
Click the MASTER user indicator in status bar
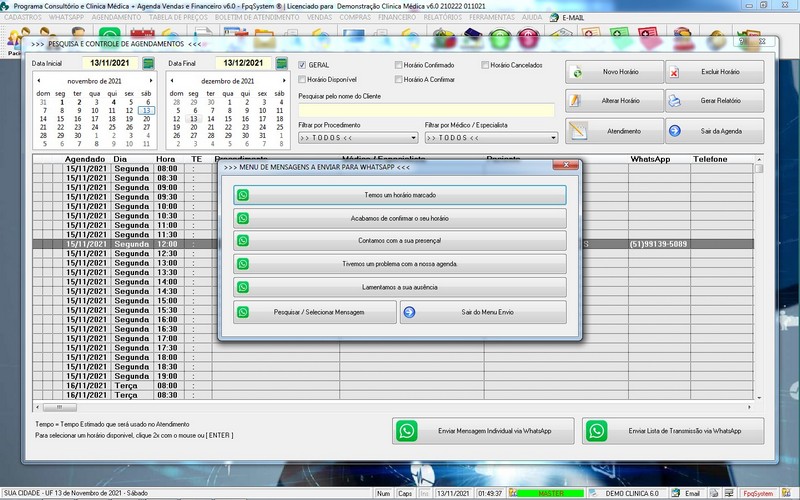(551, 493)
